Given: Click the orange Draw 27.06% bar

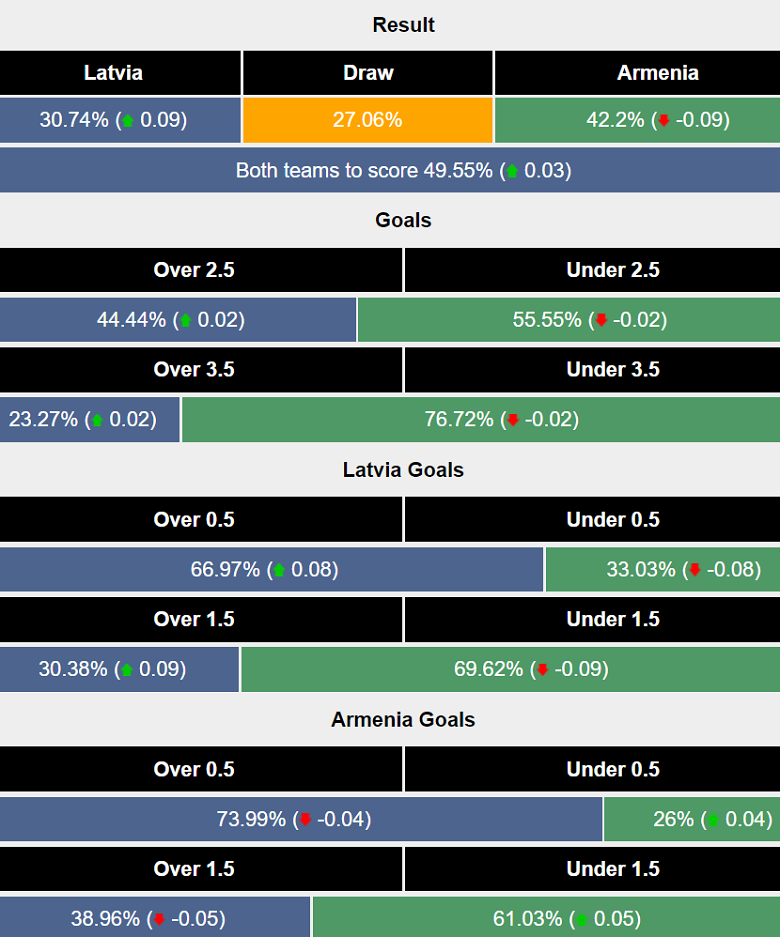Looking at the screenshot, I should click(368, 121).
